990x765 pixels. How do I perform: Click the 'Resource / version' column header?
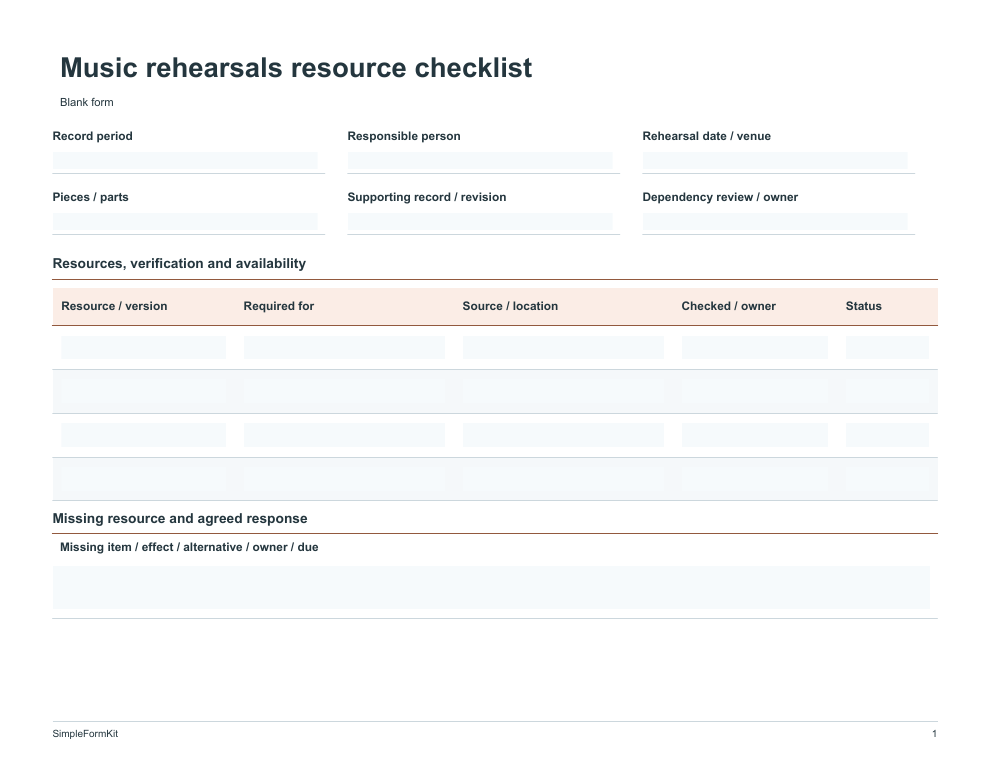tap(114, 306)
